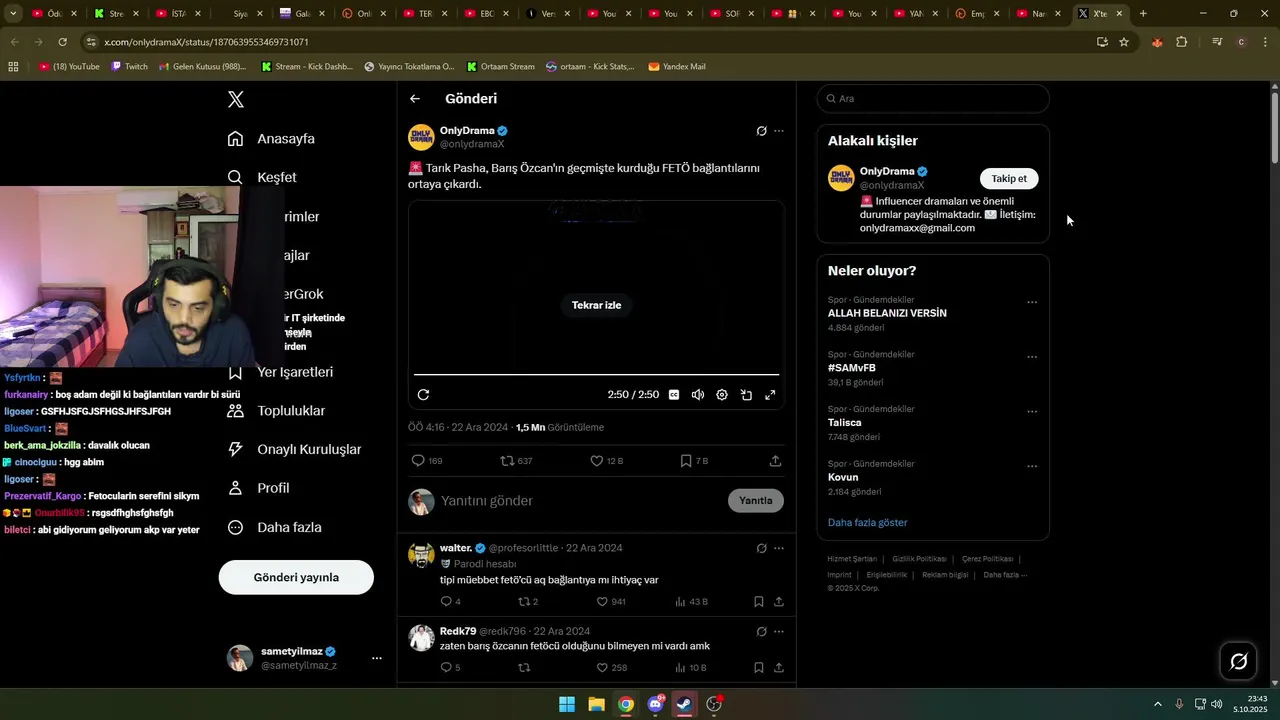Open the Chrome extensions puzzle icon
This screenshot has width=1280, height=720.
click(x=1182, y=42)
